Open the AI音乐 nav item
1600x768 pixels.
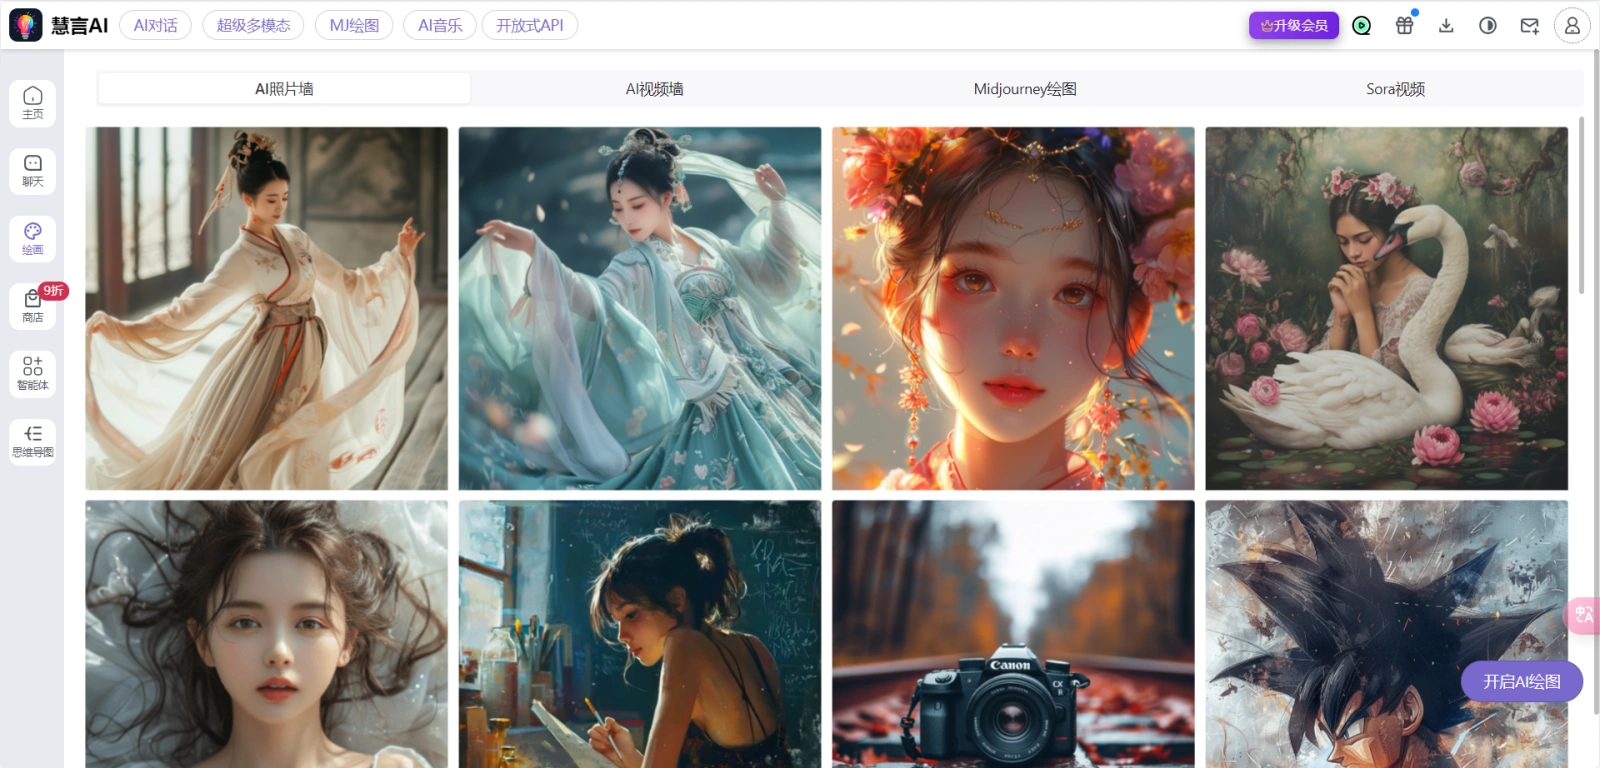coord(440,25)
